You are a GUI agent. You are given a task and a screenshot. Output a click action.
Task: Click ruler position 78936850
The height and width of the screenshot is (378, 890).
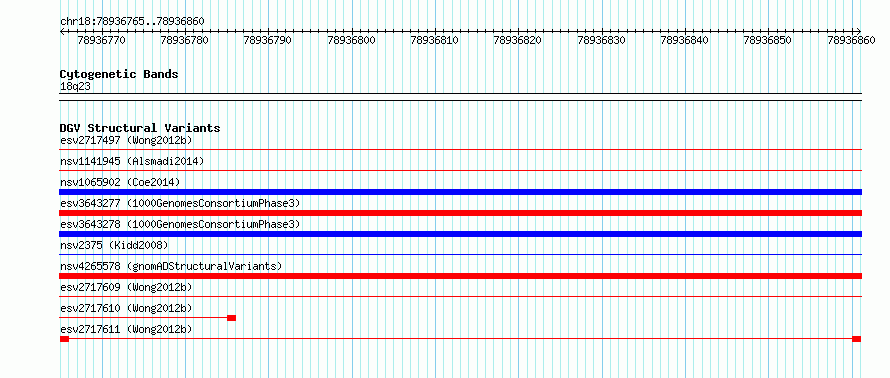pyautogui.click(x=767, y=40)
